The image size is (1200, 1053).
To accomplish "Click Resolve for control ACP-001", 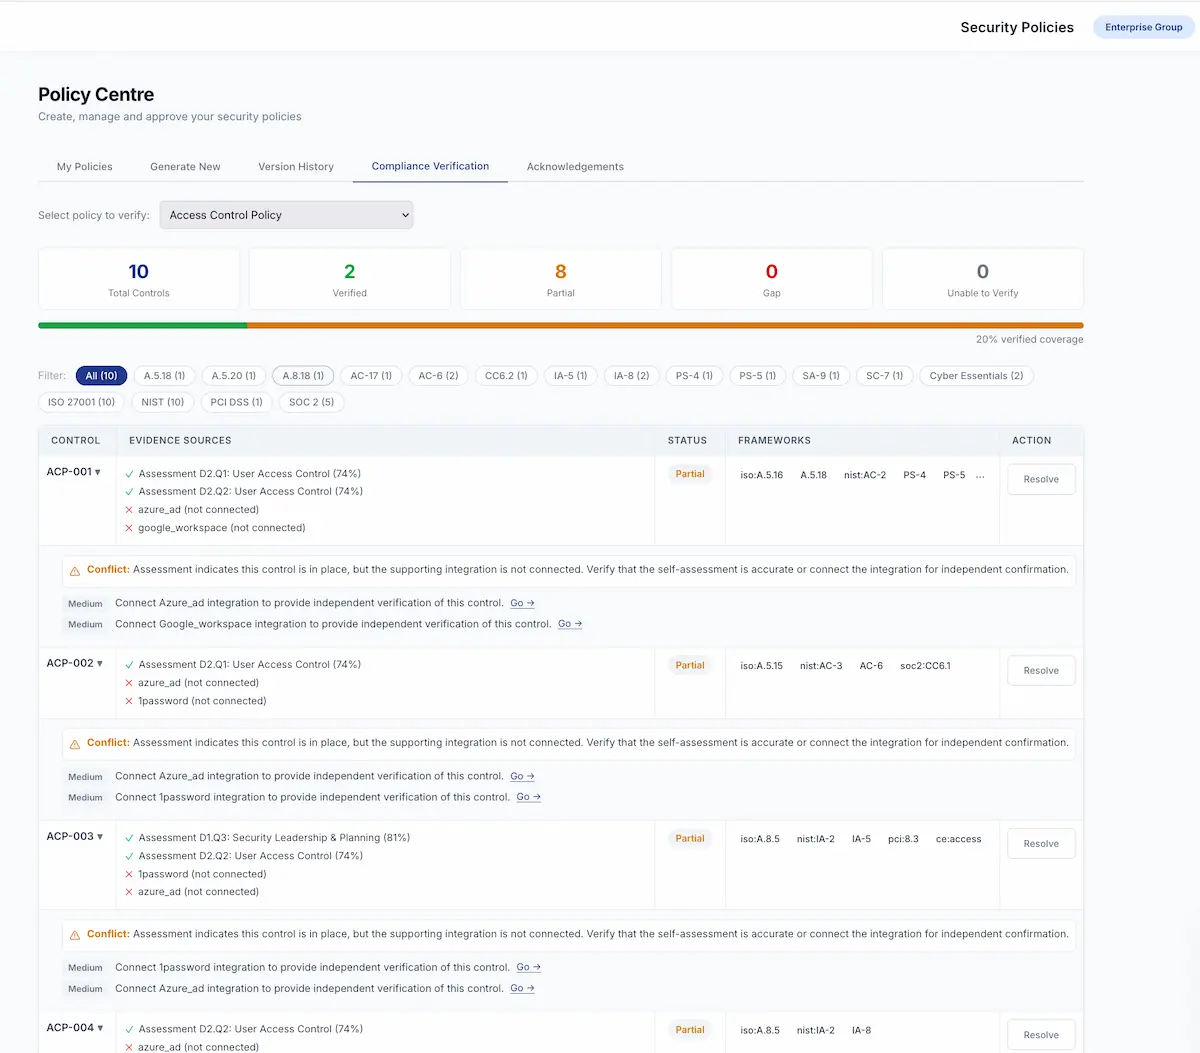I will coord(1040,479).
